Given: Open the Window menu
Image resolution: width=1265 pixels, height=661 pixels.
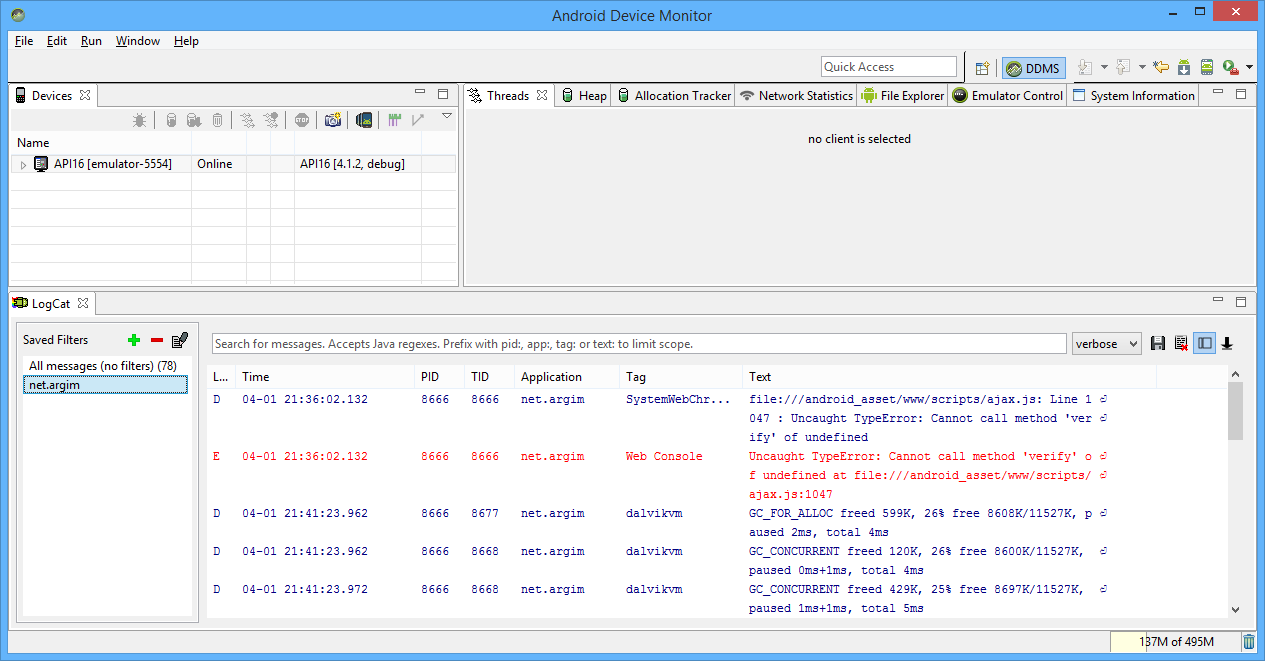Looking at the screenshot, I should tap(138, 41).
